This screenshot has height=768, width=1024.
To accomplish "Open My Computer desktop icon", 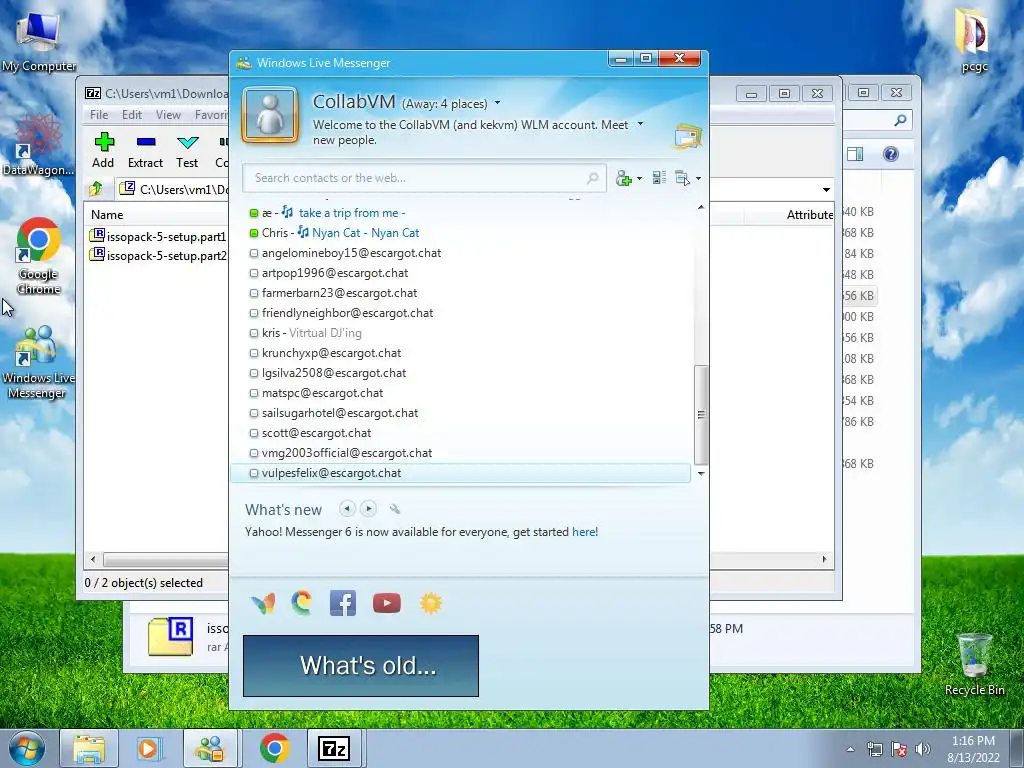I will click(39, 40).
